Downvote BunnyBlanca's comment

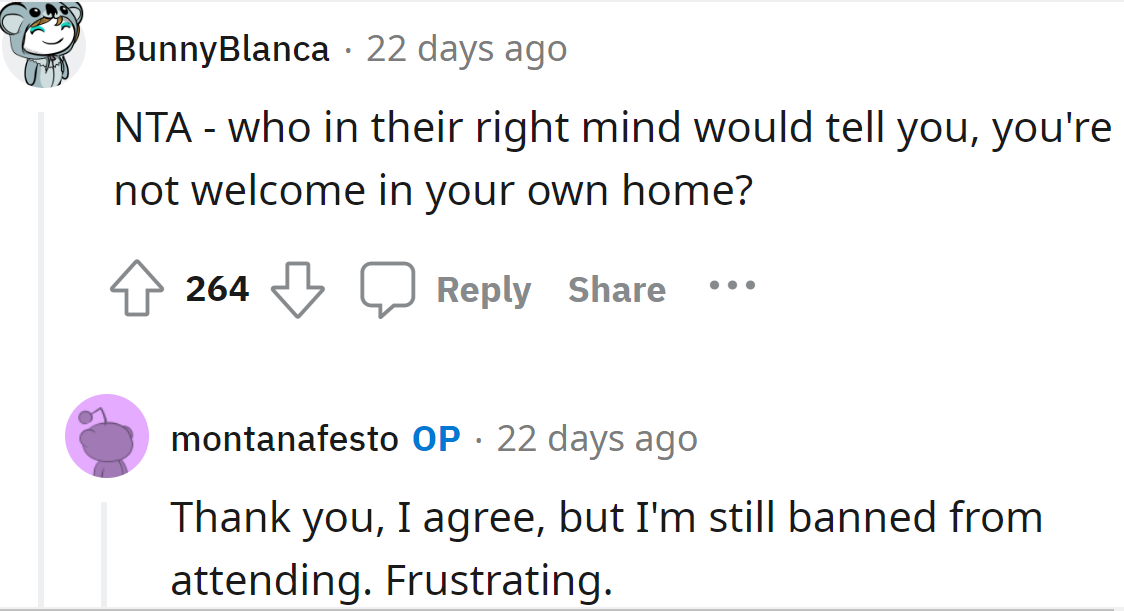coord(299,290)
